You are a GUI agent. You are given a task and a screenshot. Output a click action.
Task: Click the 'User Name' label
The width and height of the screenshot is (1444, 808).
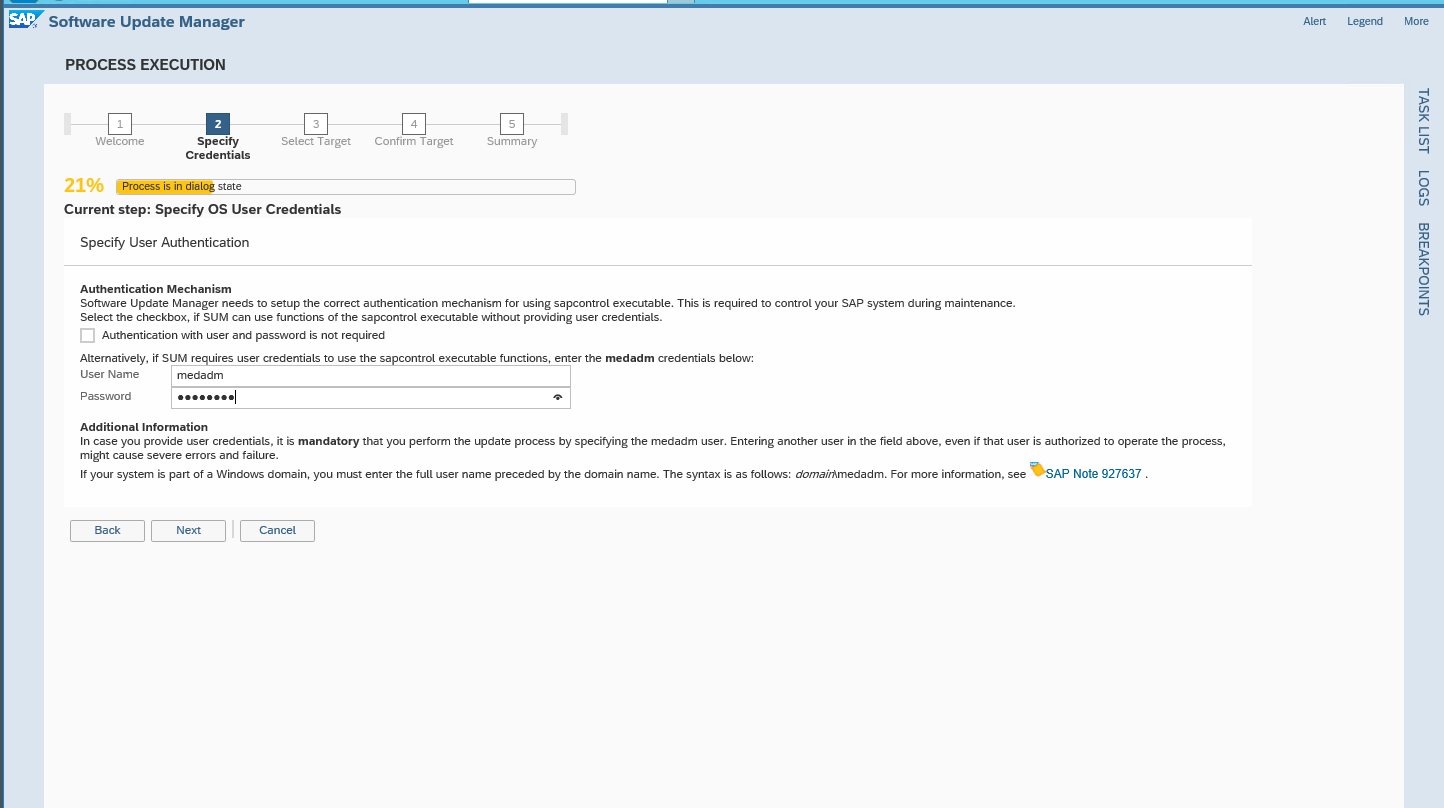tap(109, 374)
